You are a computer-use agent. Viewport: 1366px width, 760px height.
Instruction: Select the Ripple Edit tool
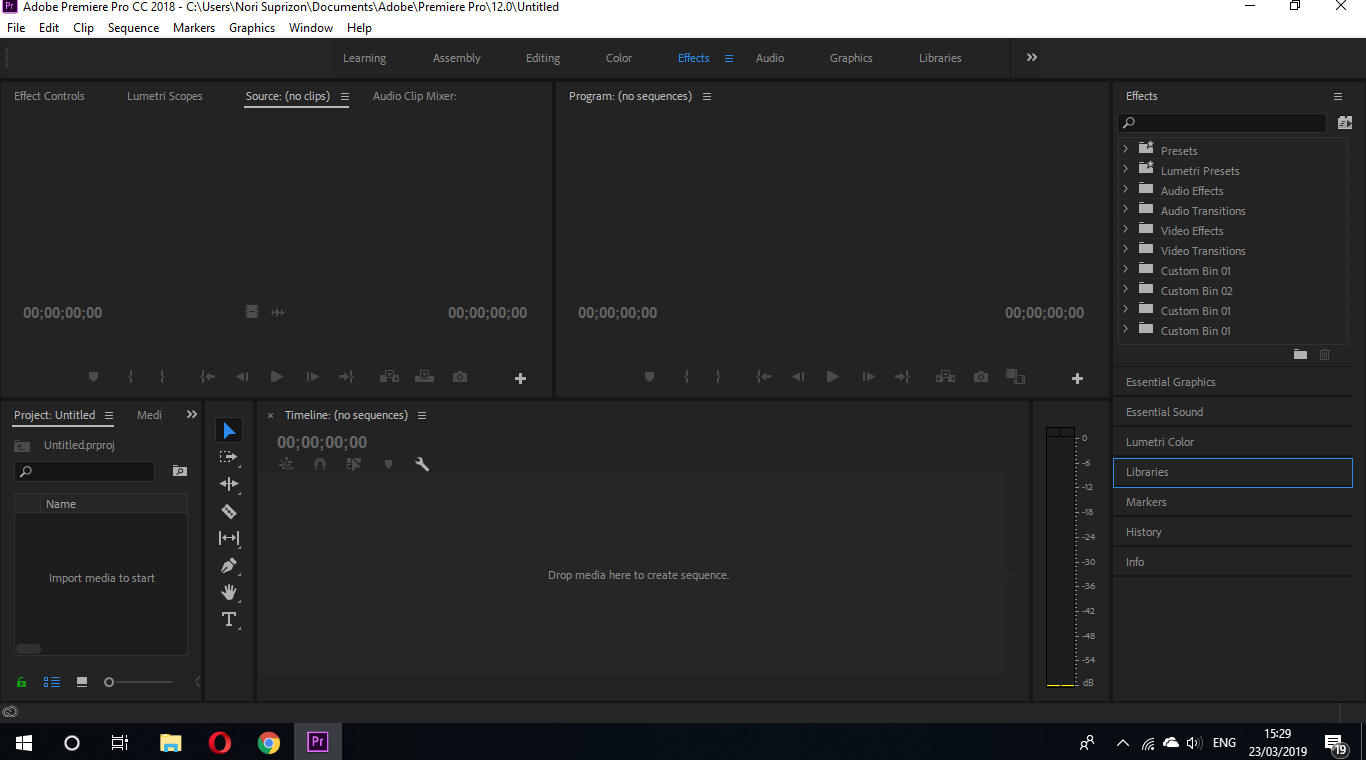point(229,484)
